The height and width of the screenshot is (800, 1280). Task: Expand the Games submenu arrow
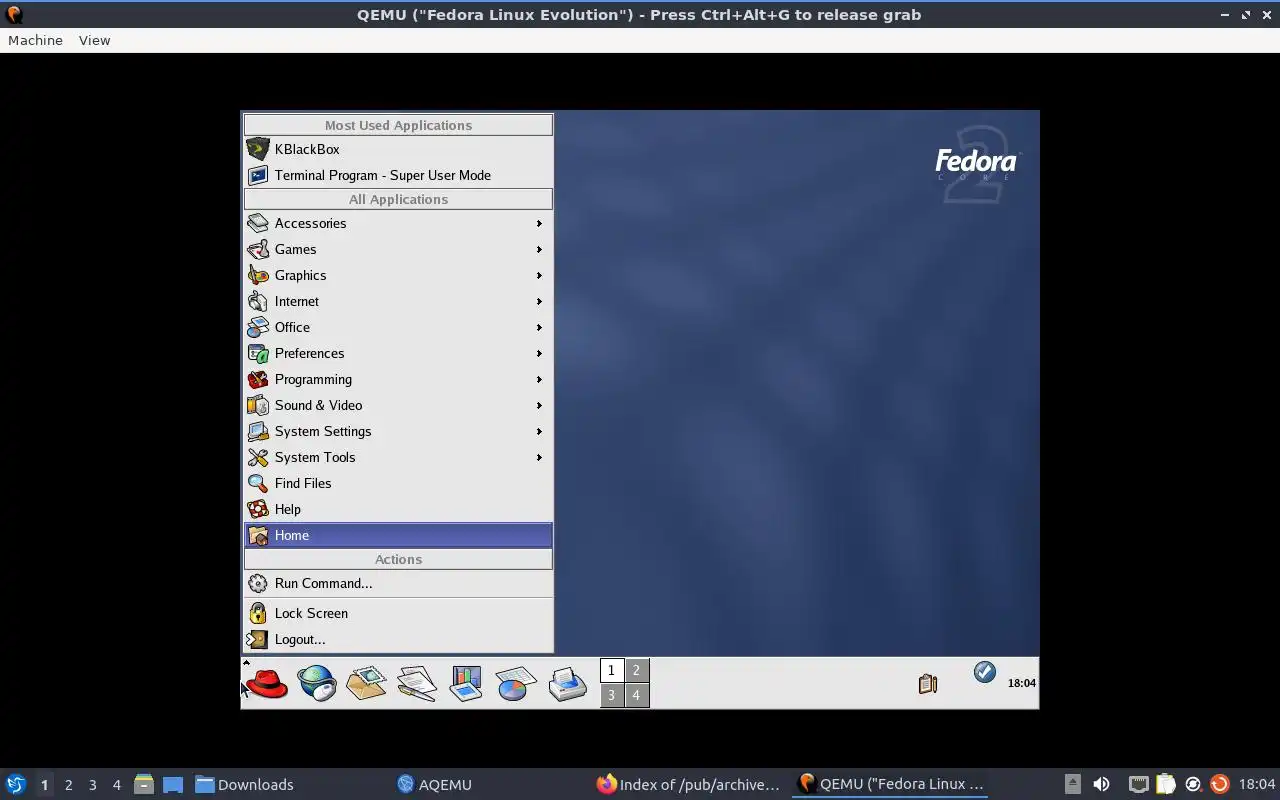tap(539, 249)
